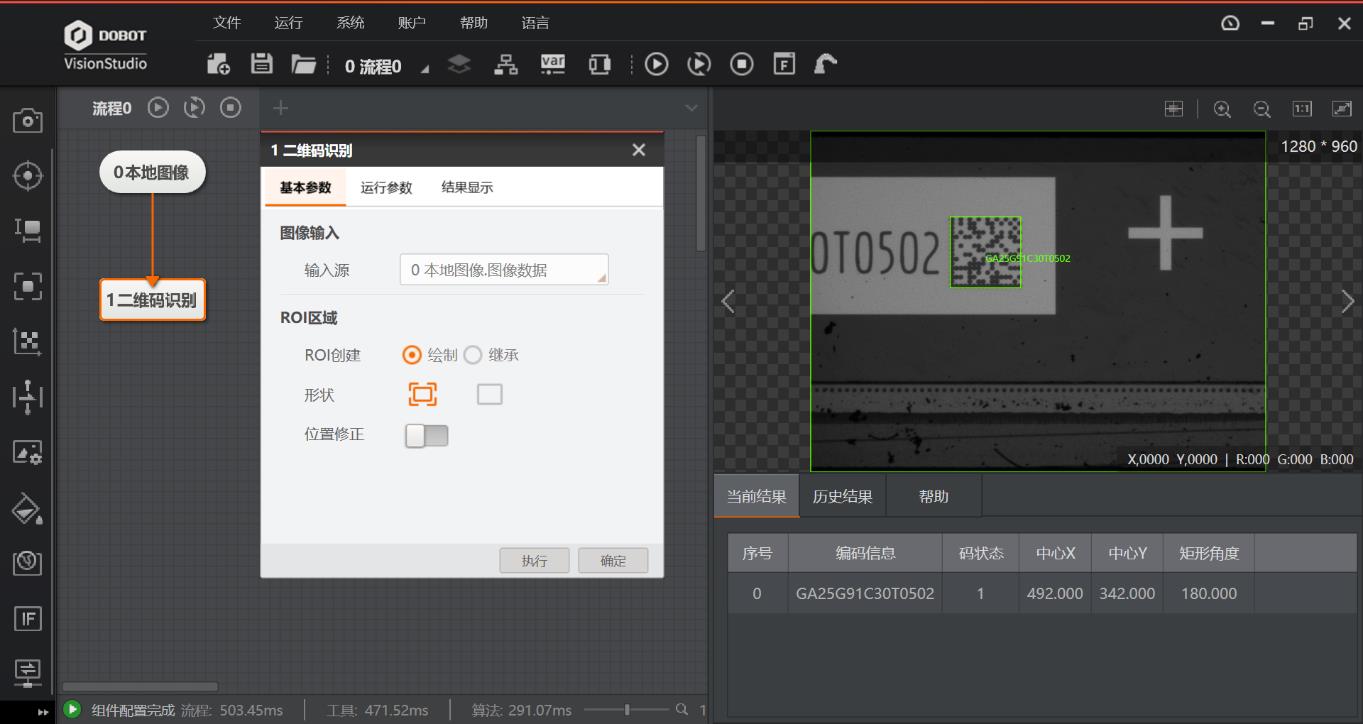Open a solution using the folder icon
Image resolution: width=1363 pixels, height=724 pixels.
304,64
